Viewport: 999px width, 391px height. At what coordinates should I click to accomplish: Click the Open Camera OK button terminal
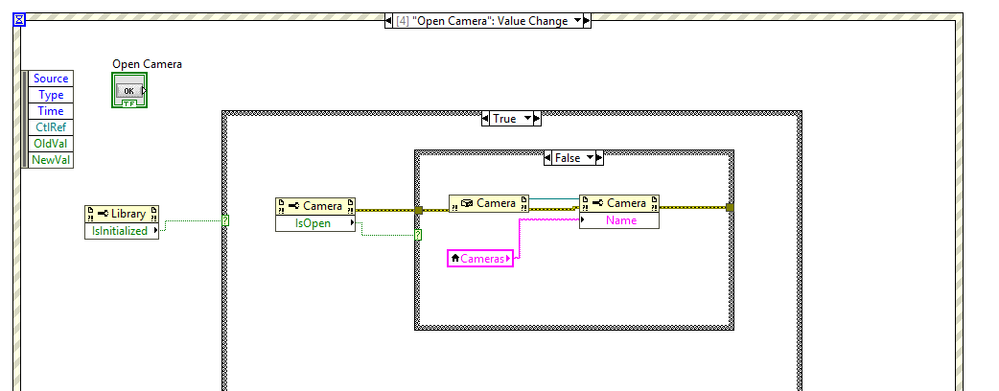pos(129,90)
